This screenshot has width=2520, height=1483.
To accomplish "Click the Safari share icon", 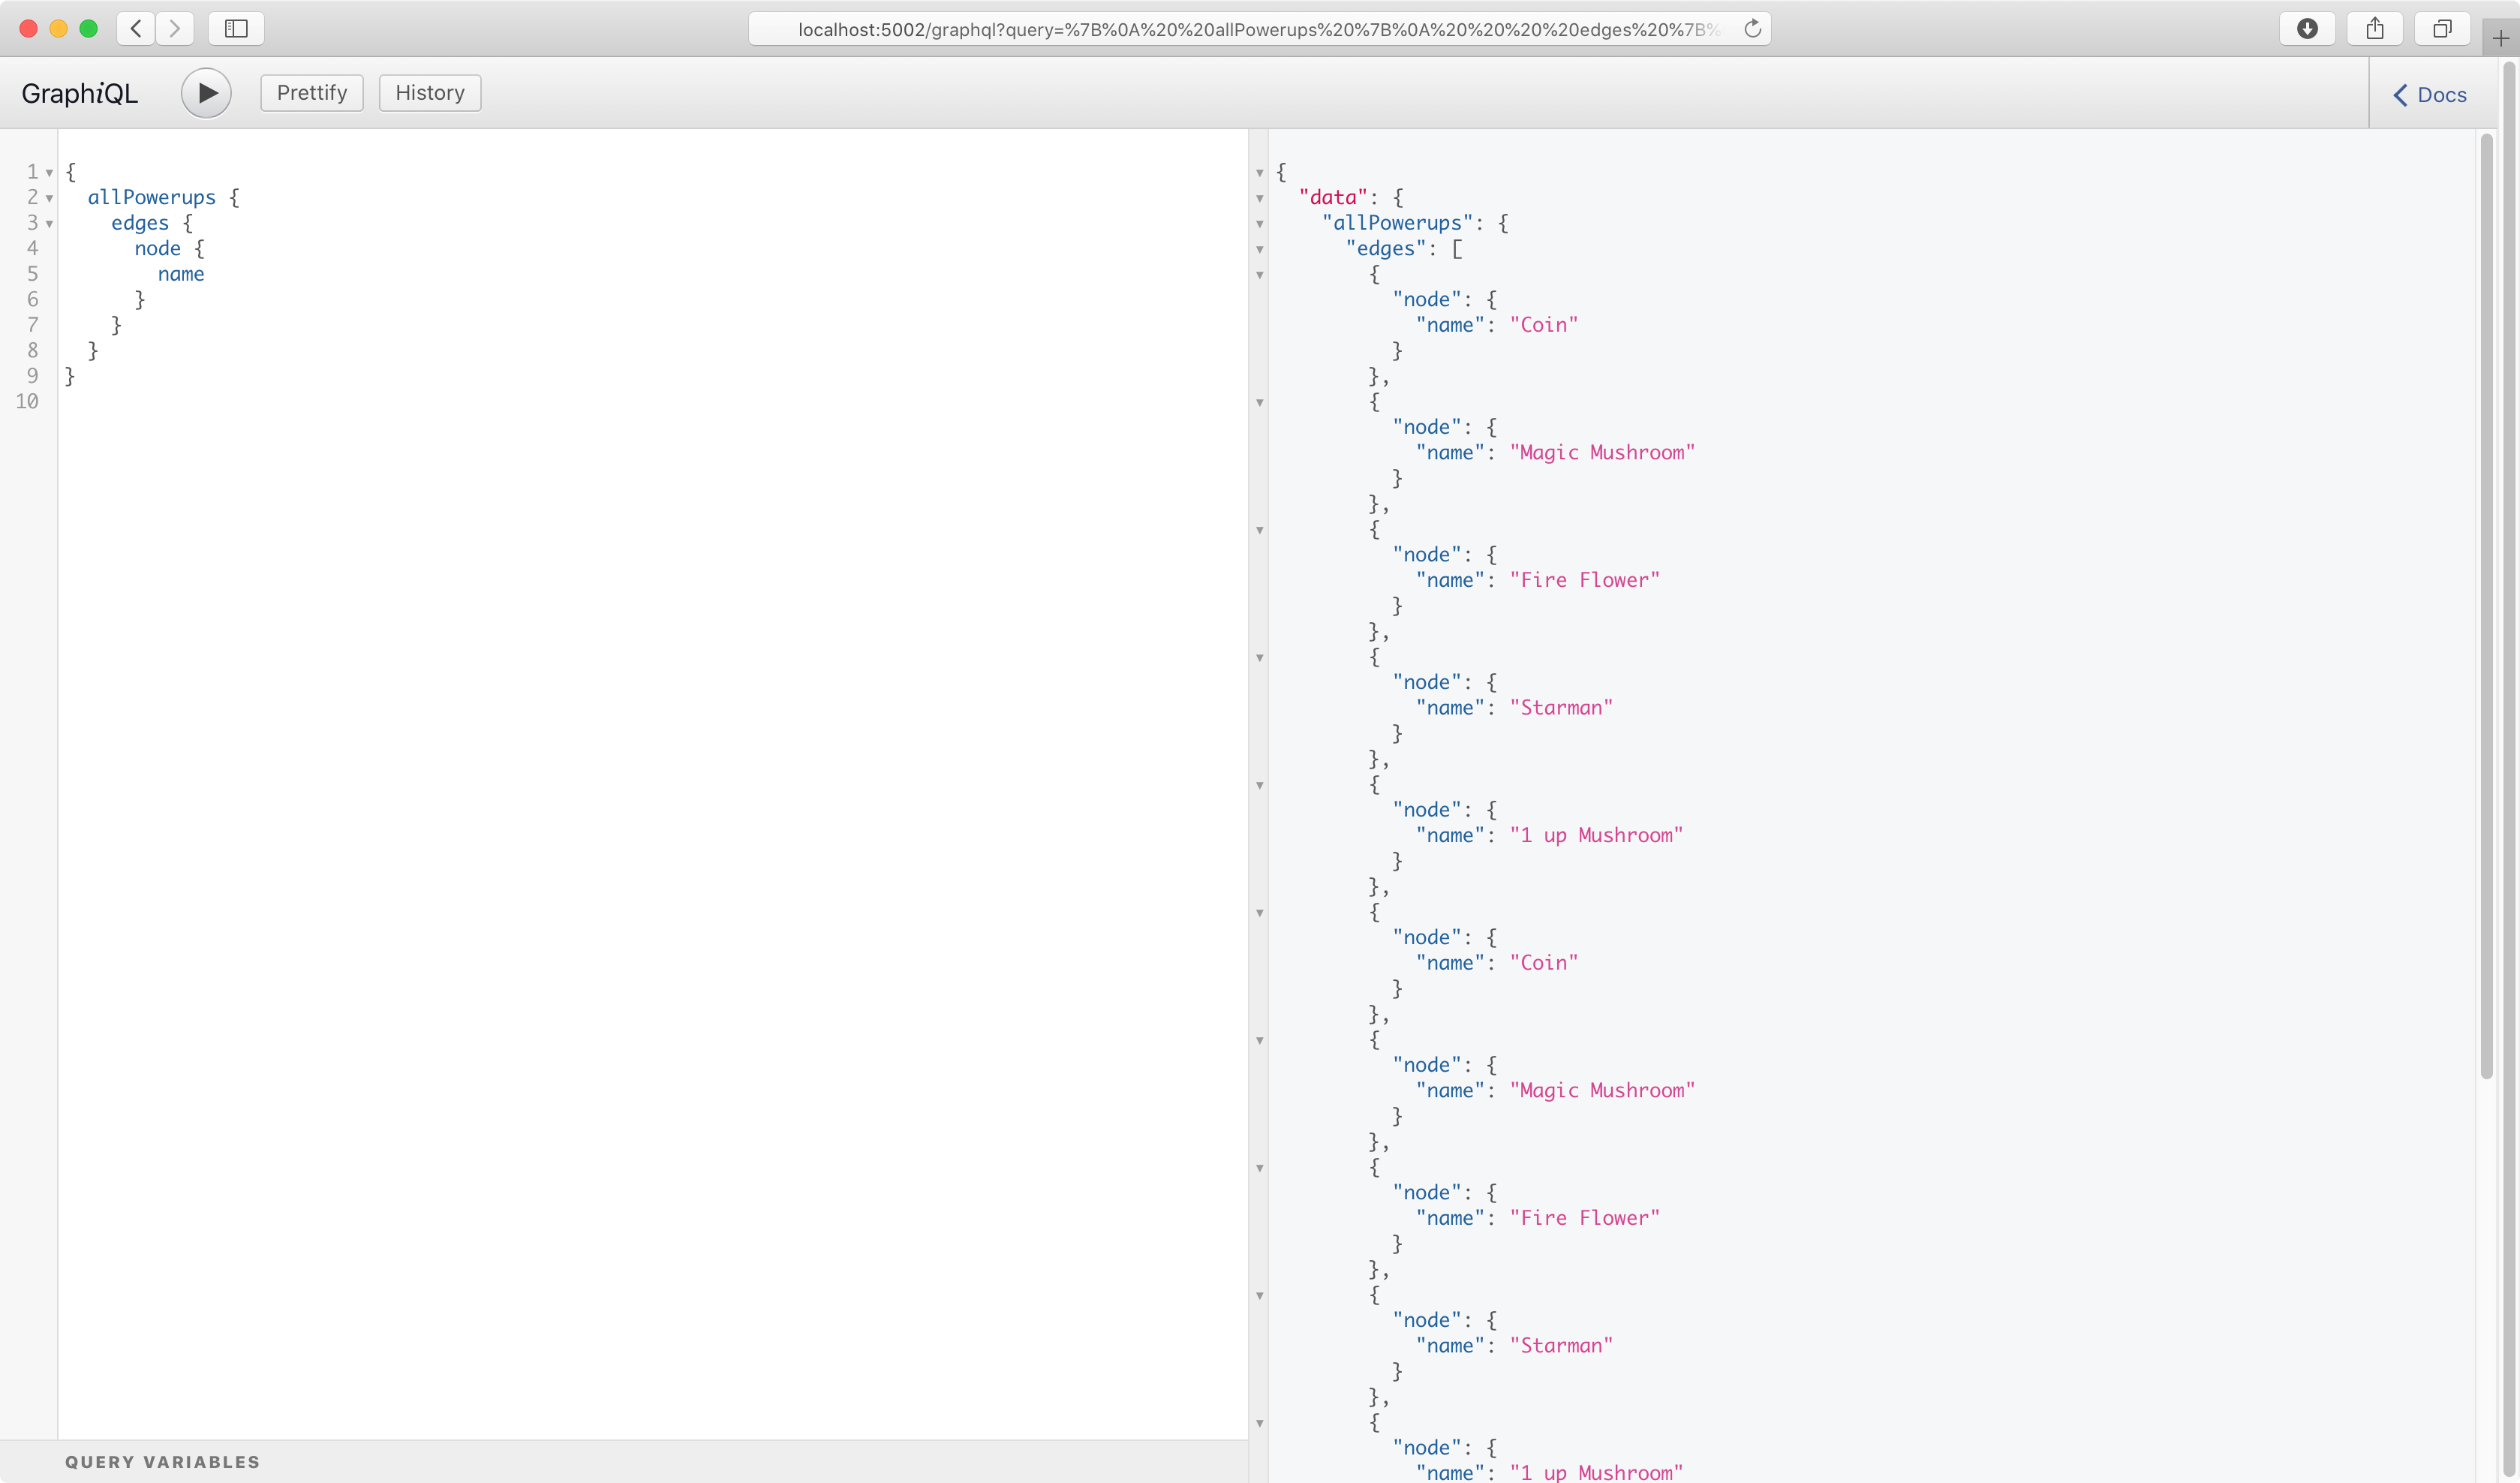I will pos(2375,28).
